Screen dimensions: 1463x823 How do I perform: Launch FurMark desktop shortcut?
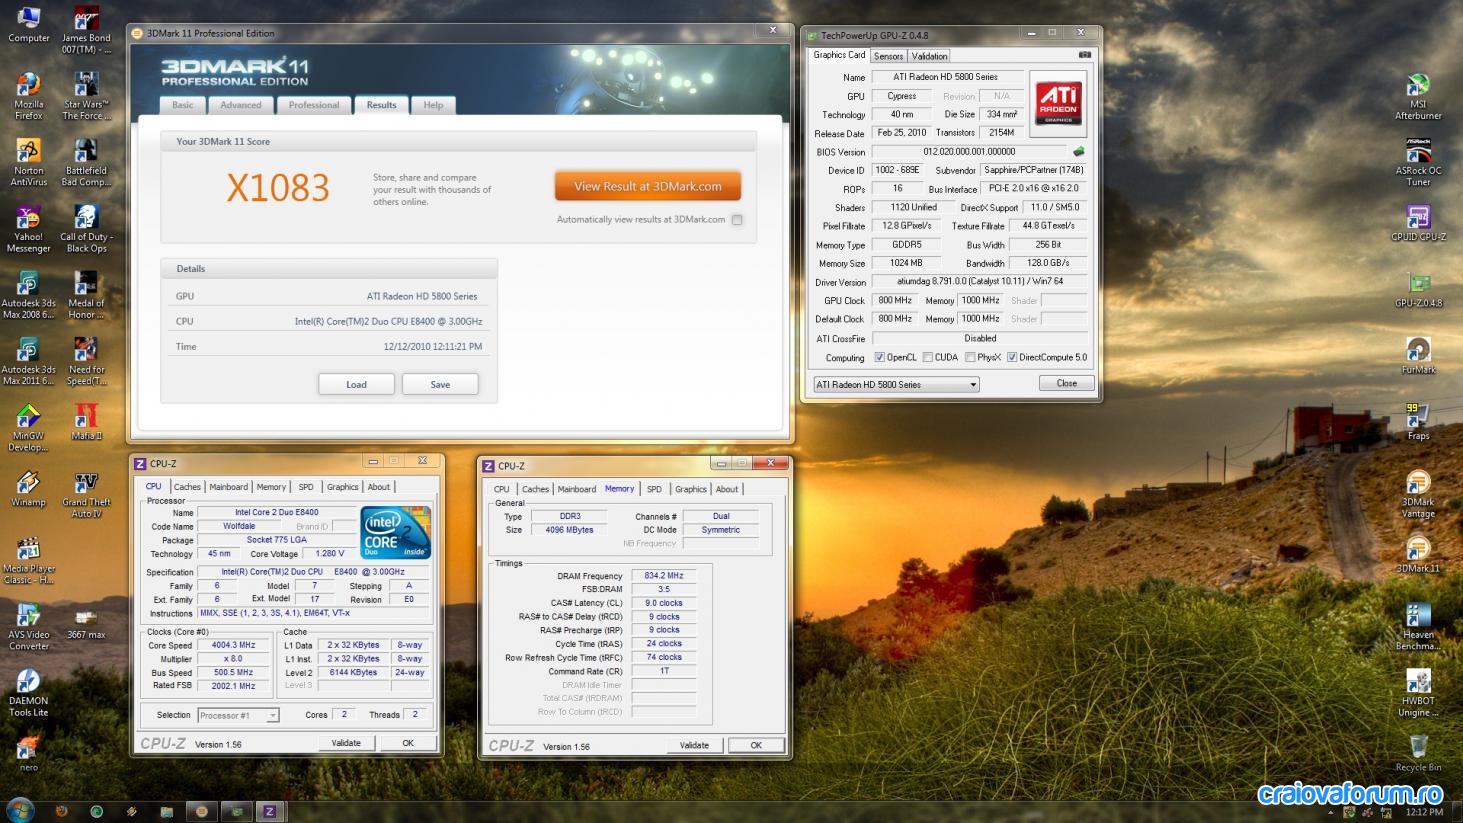coord(1418,356)
